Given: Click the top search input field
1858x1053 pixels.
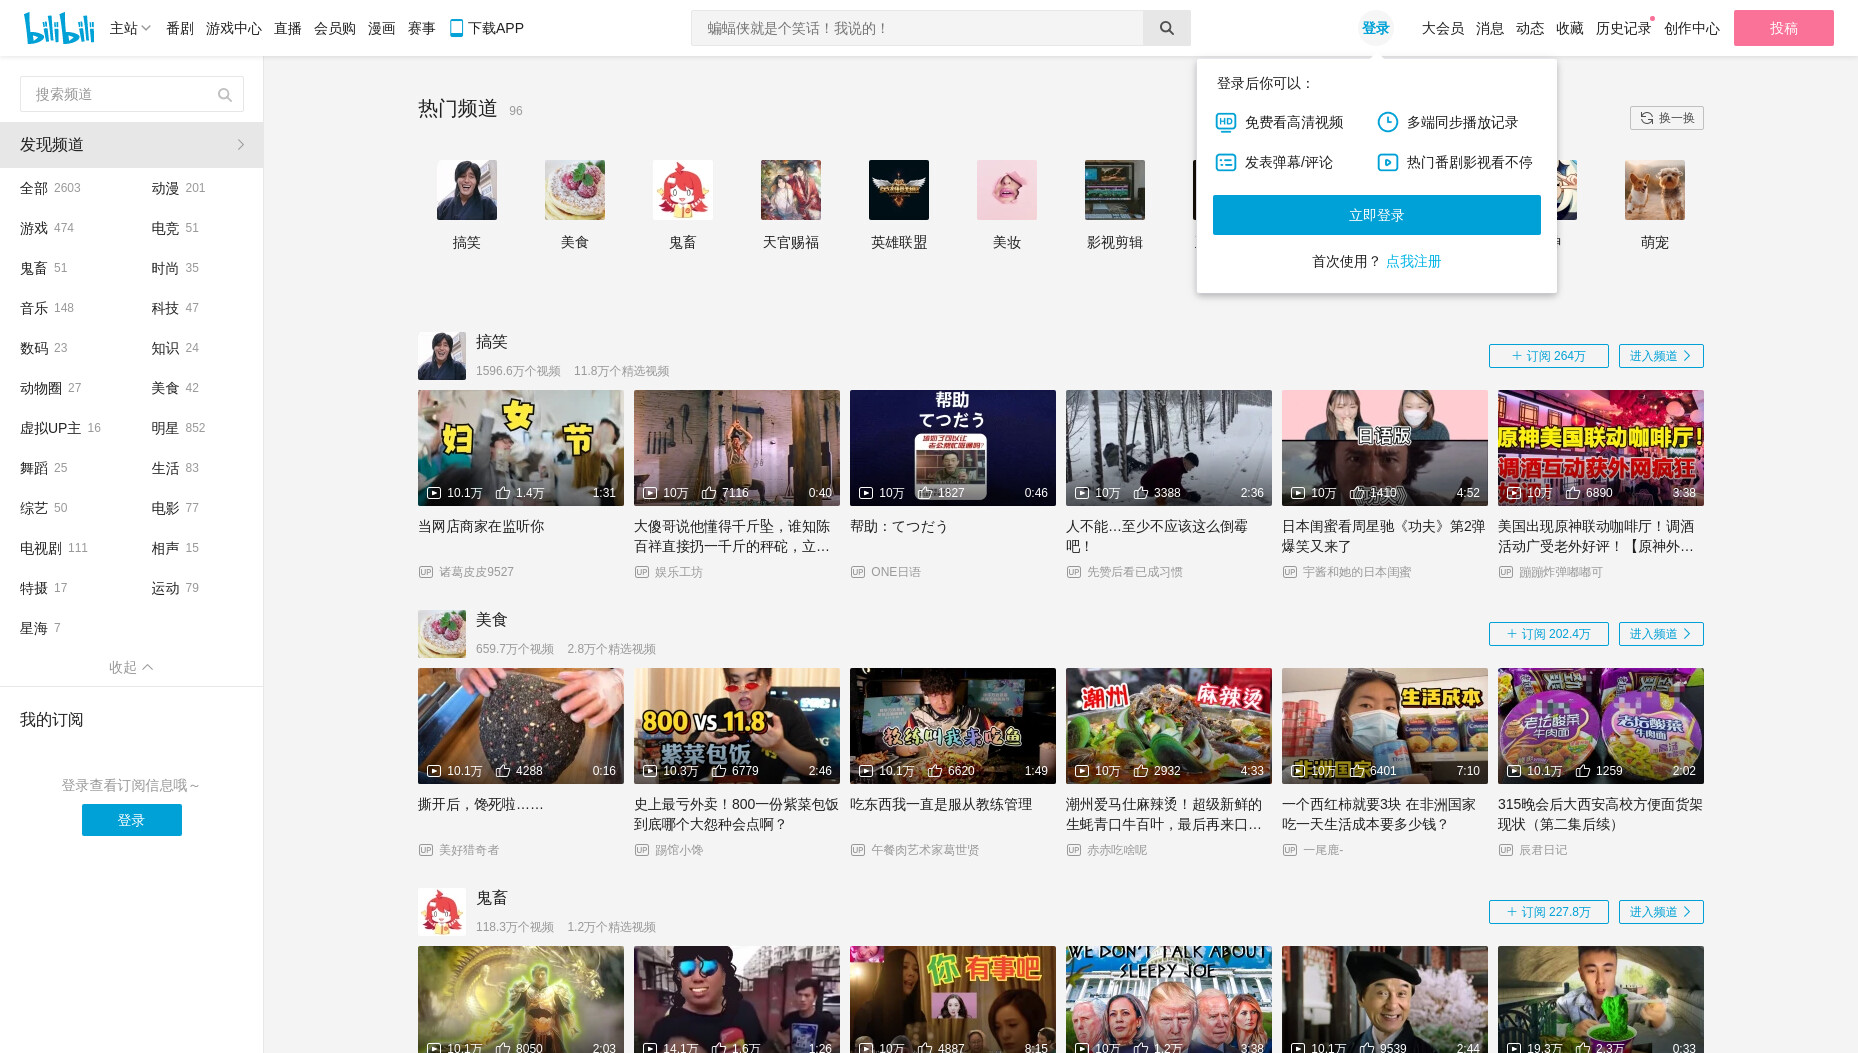Looking at the screenshot, I should coord(917,28).
